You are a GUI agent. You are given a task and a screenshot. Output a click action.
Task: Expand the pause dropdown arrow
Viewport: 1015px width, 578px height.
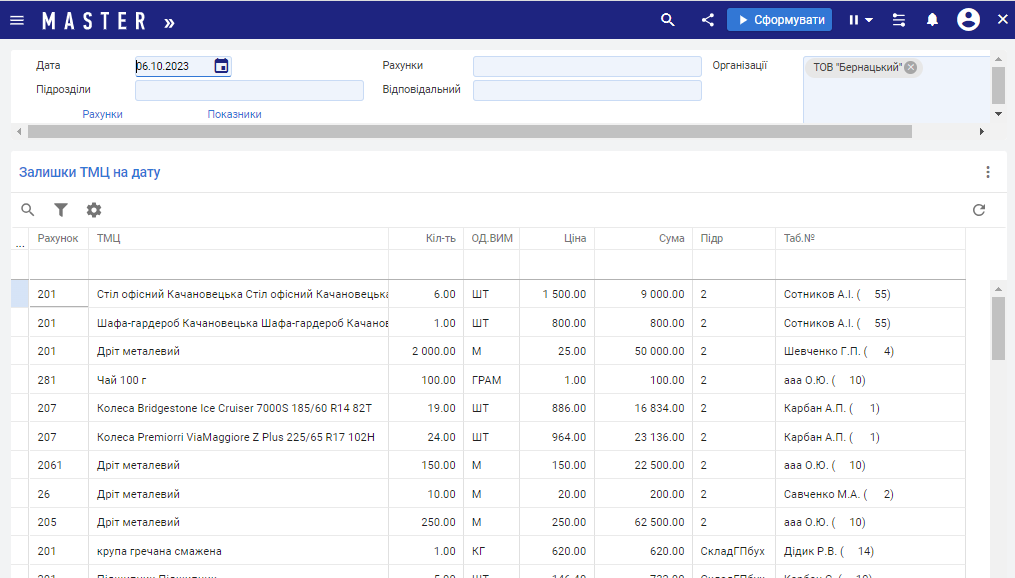(x=869, y=20)
